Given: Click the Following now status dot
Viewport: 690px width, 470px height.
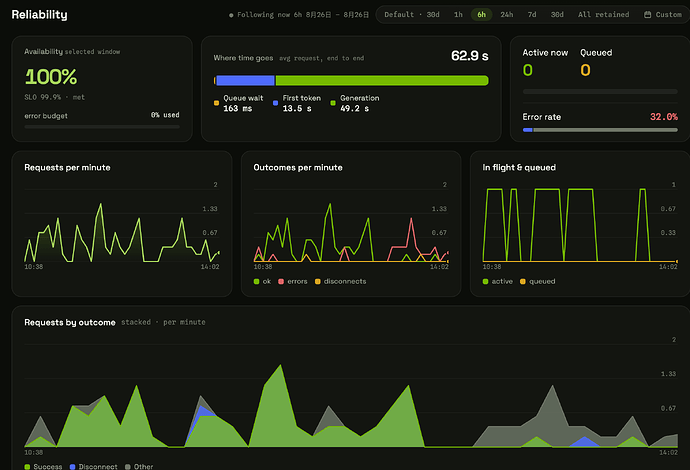Looking at the screenshot, I should [x=231, y=15].
